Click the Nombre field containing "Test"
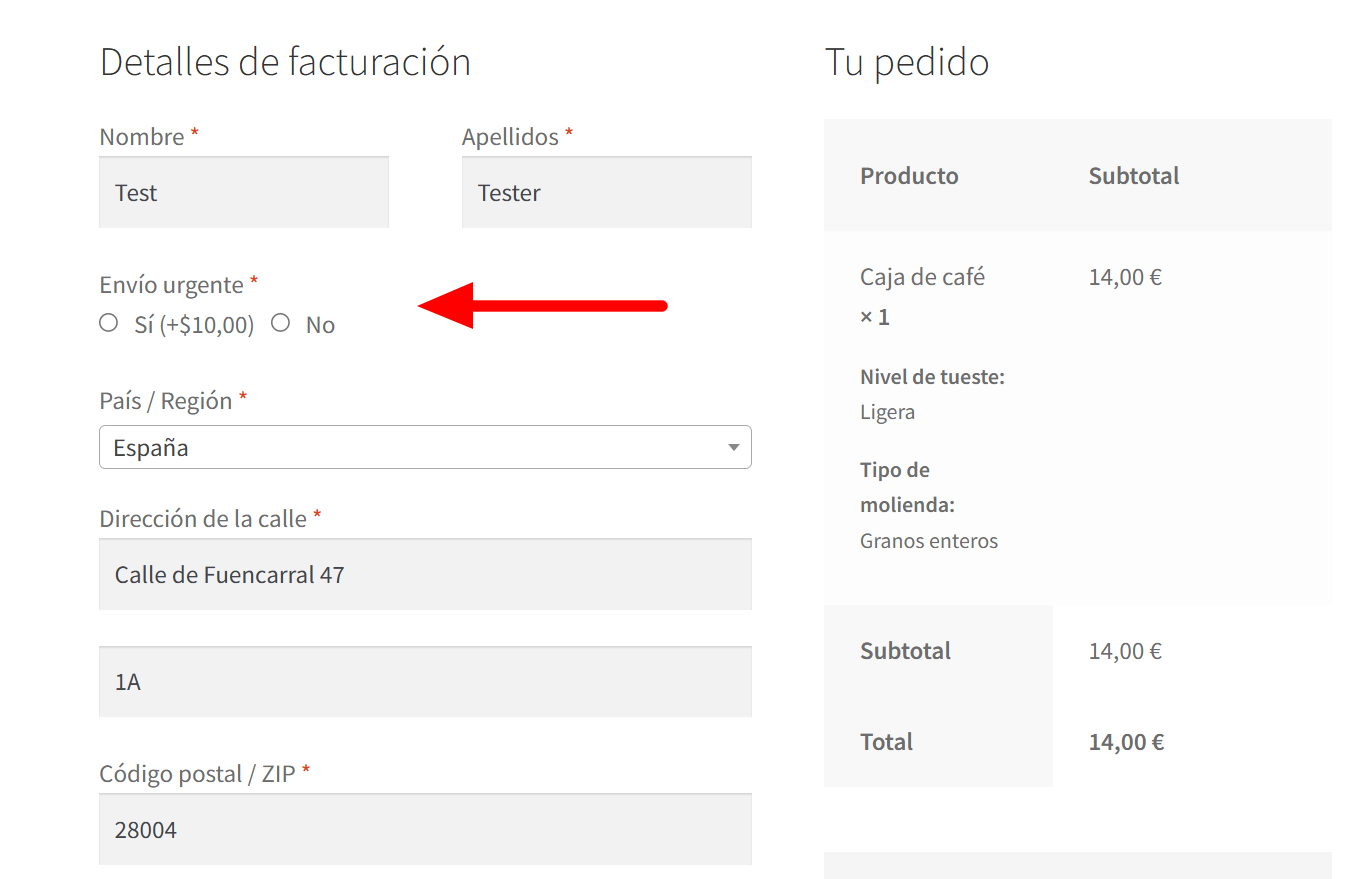1349x879 pixels. (244, 193)
